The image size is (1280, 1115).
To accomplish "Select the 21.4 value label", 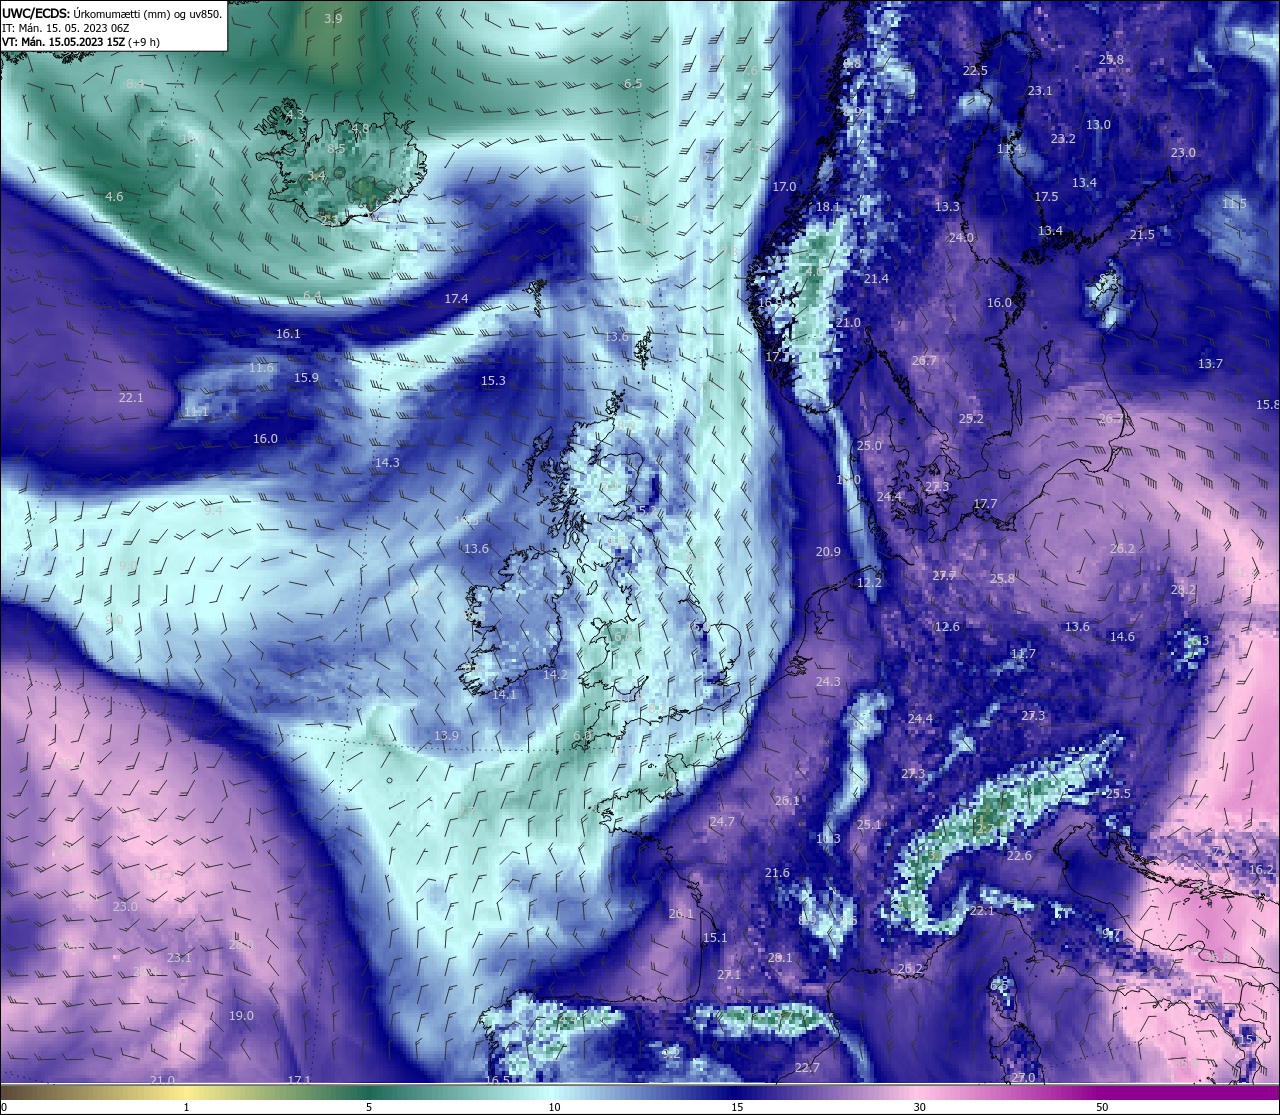I will click(x=876, y=279).
